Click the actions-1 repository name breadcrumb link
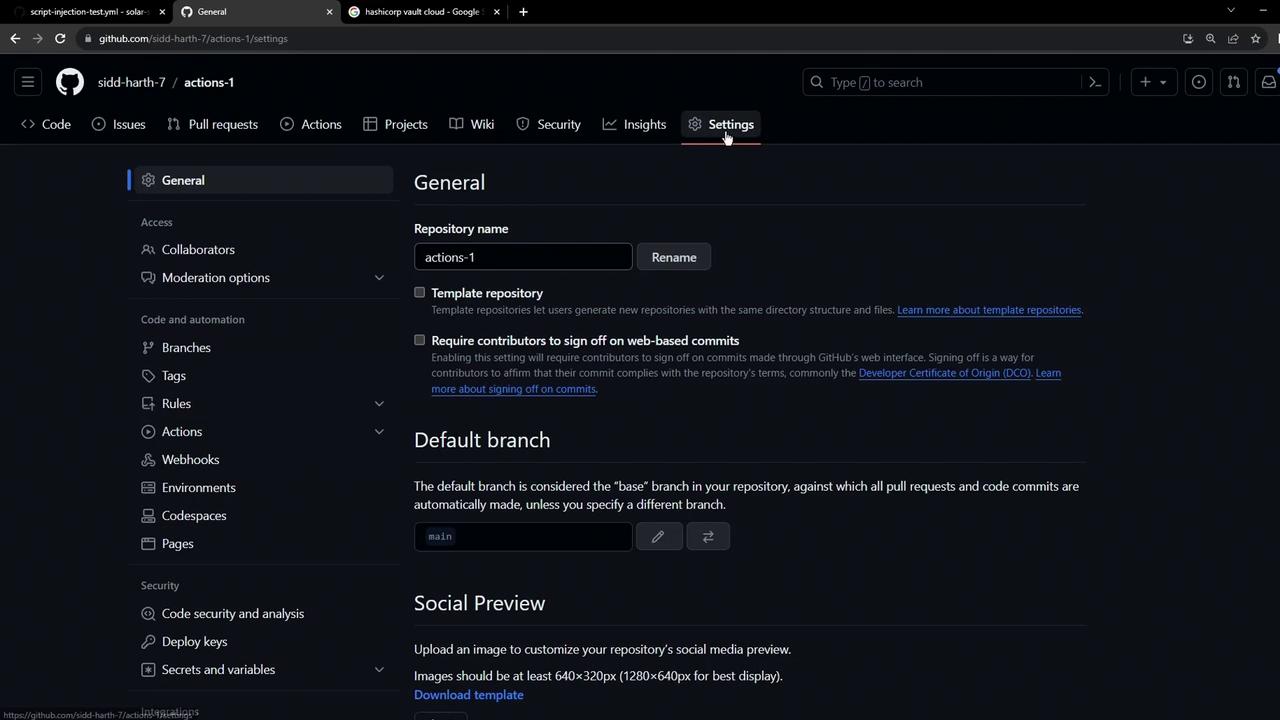This screenshot has width=1280, height=720. tap(209, 82)
